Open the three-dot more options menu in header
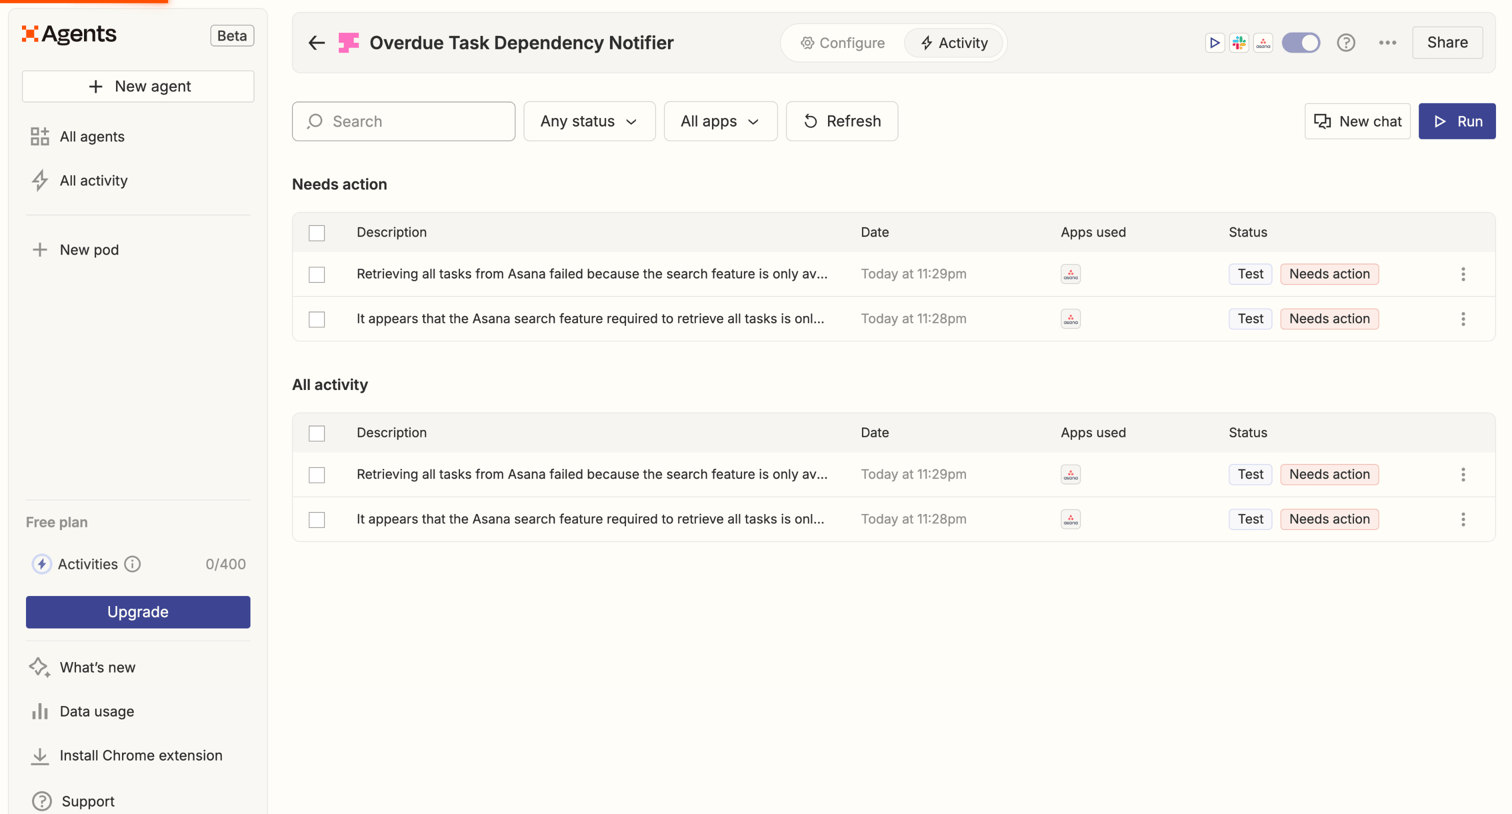 pos(1387,43)
